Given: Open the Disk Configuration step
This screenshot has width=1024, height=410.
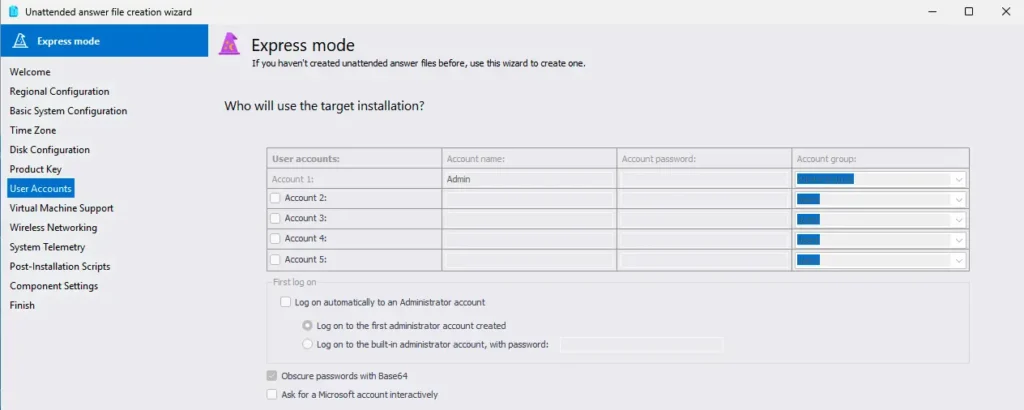Looking at the screenshot, I should tap(50, 150).
